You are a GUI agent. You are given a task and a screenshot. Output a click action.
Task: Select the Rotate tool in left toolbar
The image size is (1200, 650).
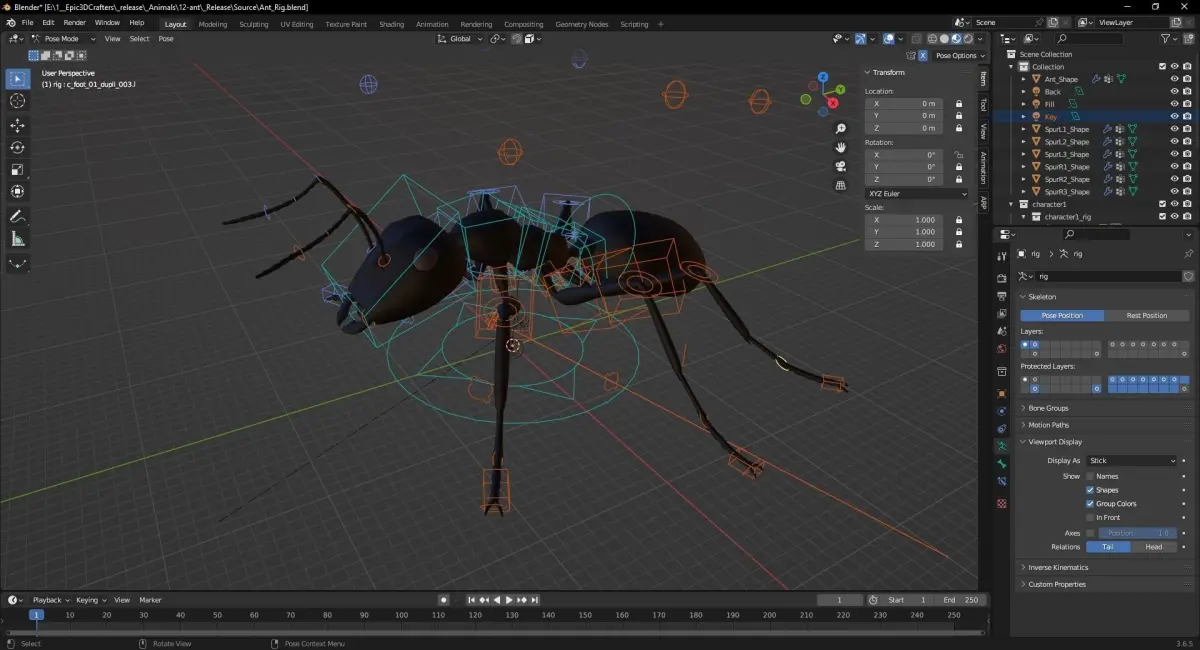pos(17,147)
